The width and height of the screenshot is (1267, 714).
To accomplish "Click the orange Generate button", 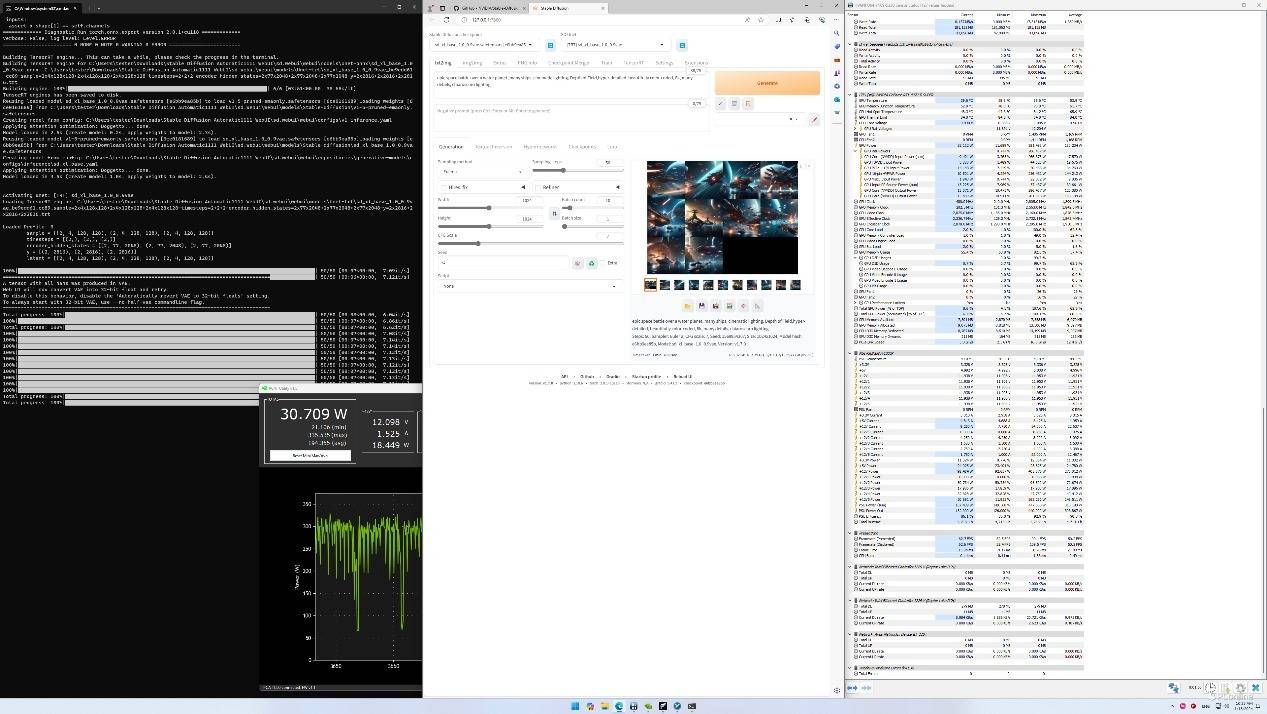I will pyautogui.click(x=767, y=83).
